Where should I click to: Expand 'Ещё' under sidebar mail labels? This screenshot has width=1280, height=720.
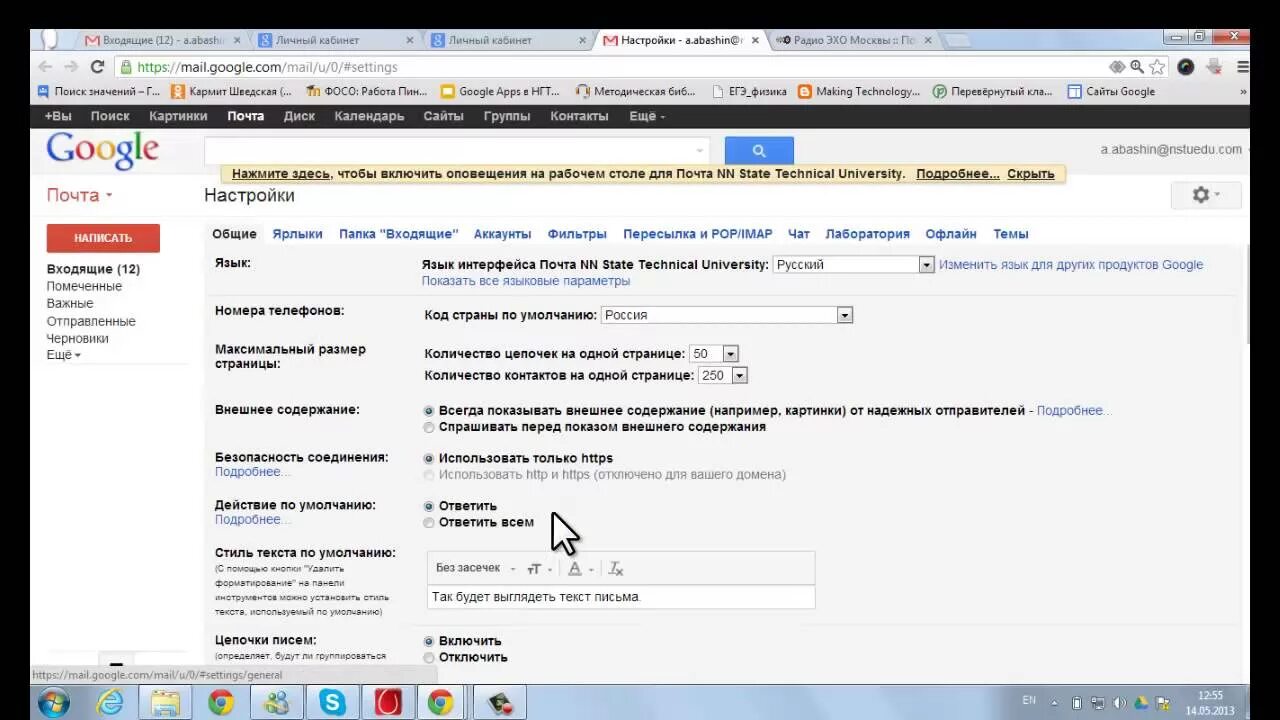click(64, 355)
